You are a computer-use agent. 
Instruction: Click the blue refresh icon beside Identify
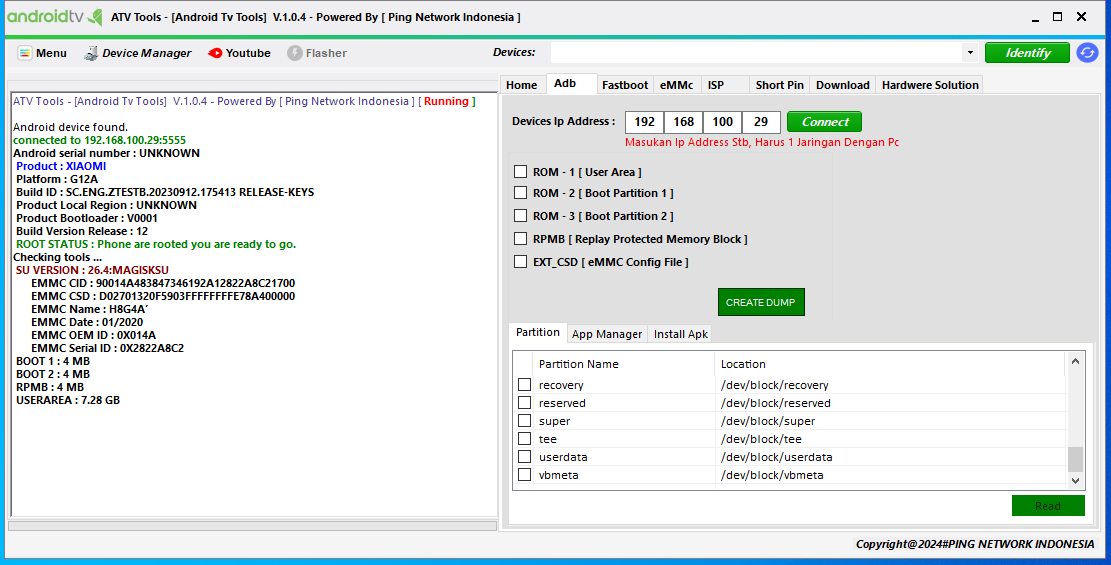(x=1087, y=53)
